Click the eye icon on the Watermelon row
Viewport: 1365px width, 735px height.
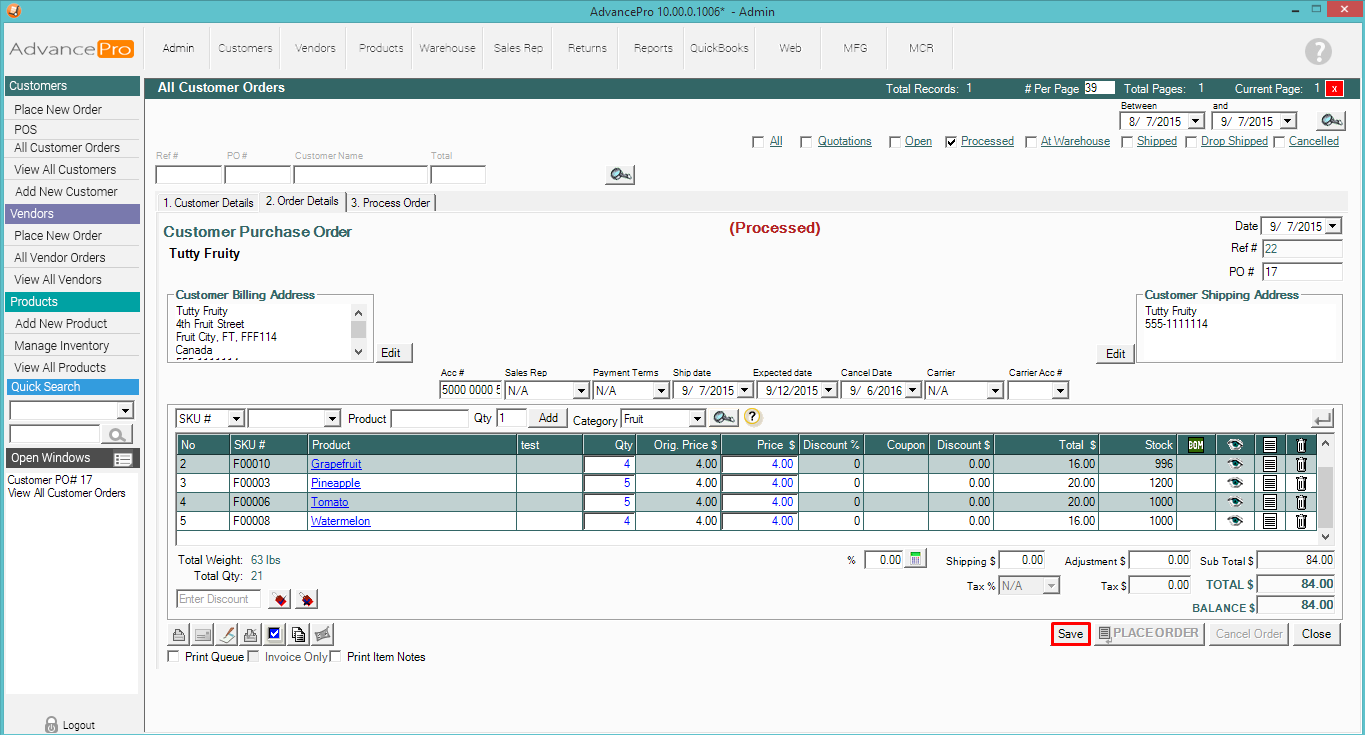(x=1235, y=521)
